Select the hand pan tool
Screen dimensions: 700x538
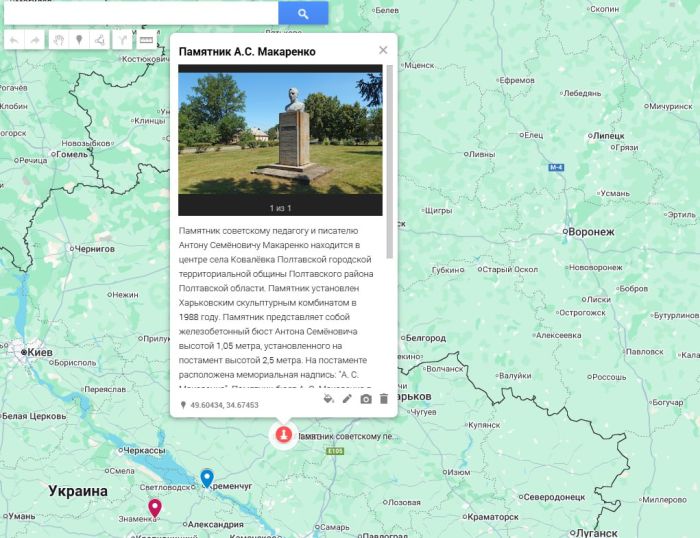coord(58,40)
